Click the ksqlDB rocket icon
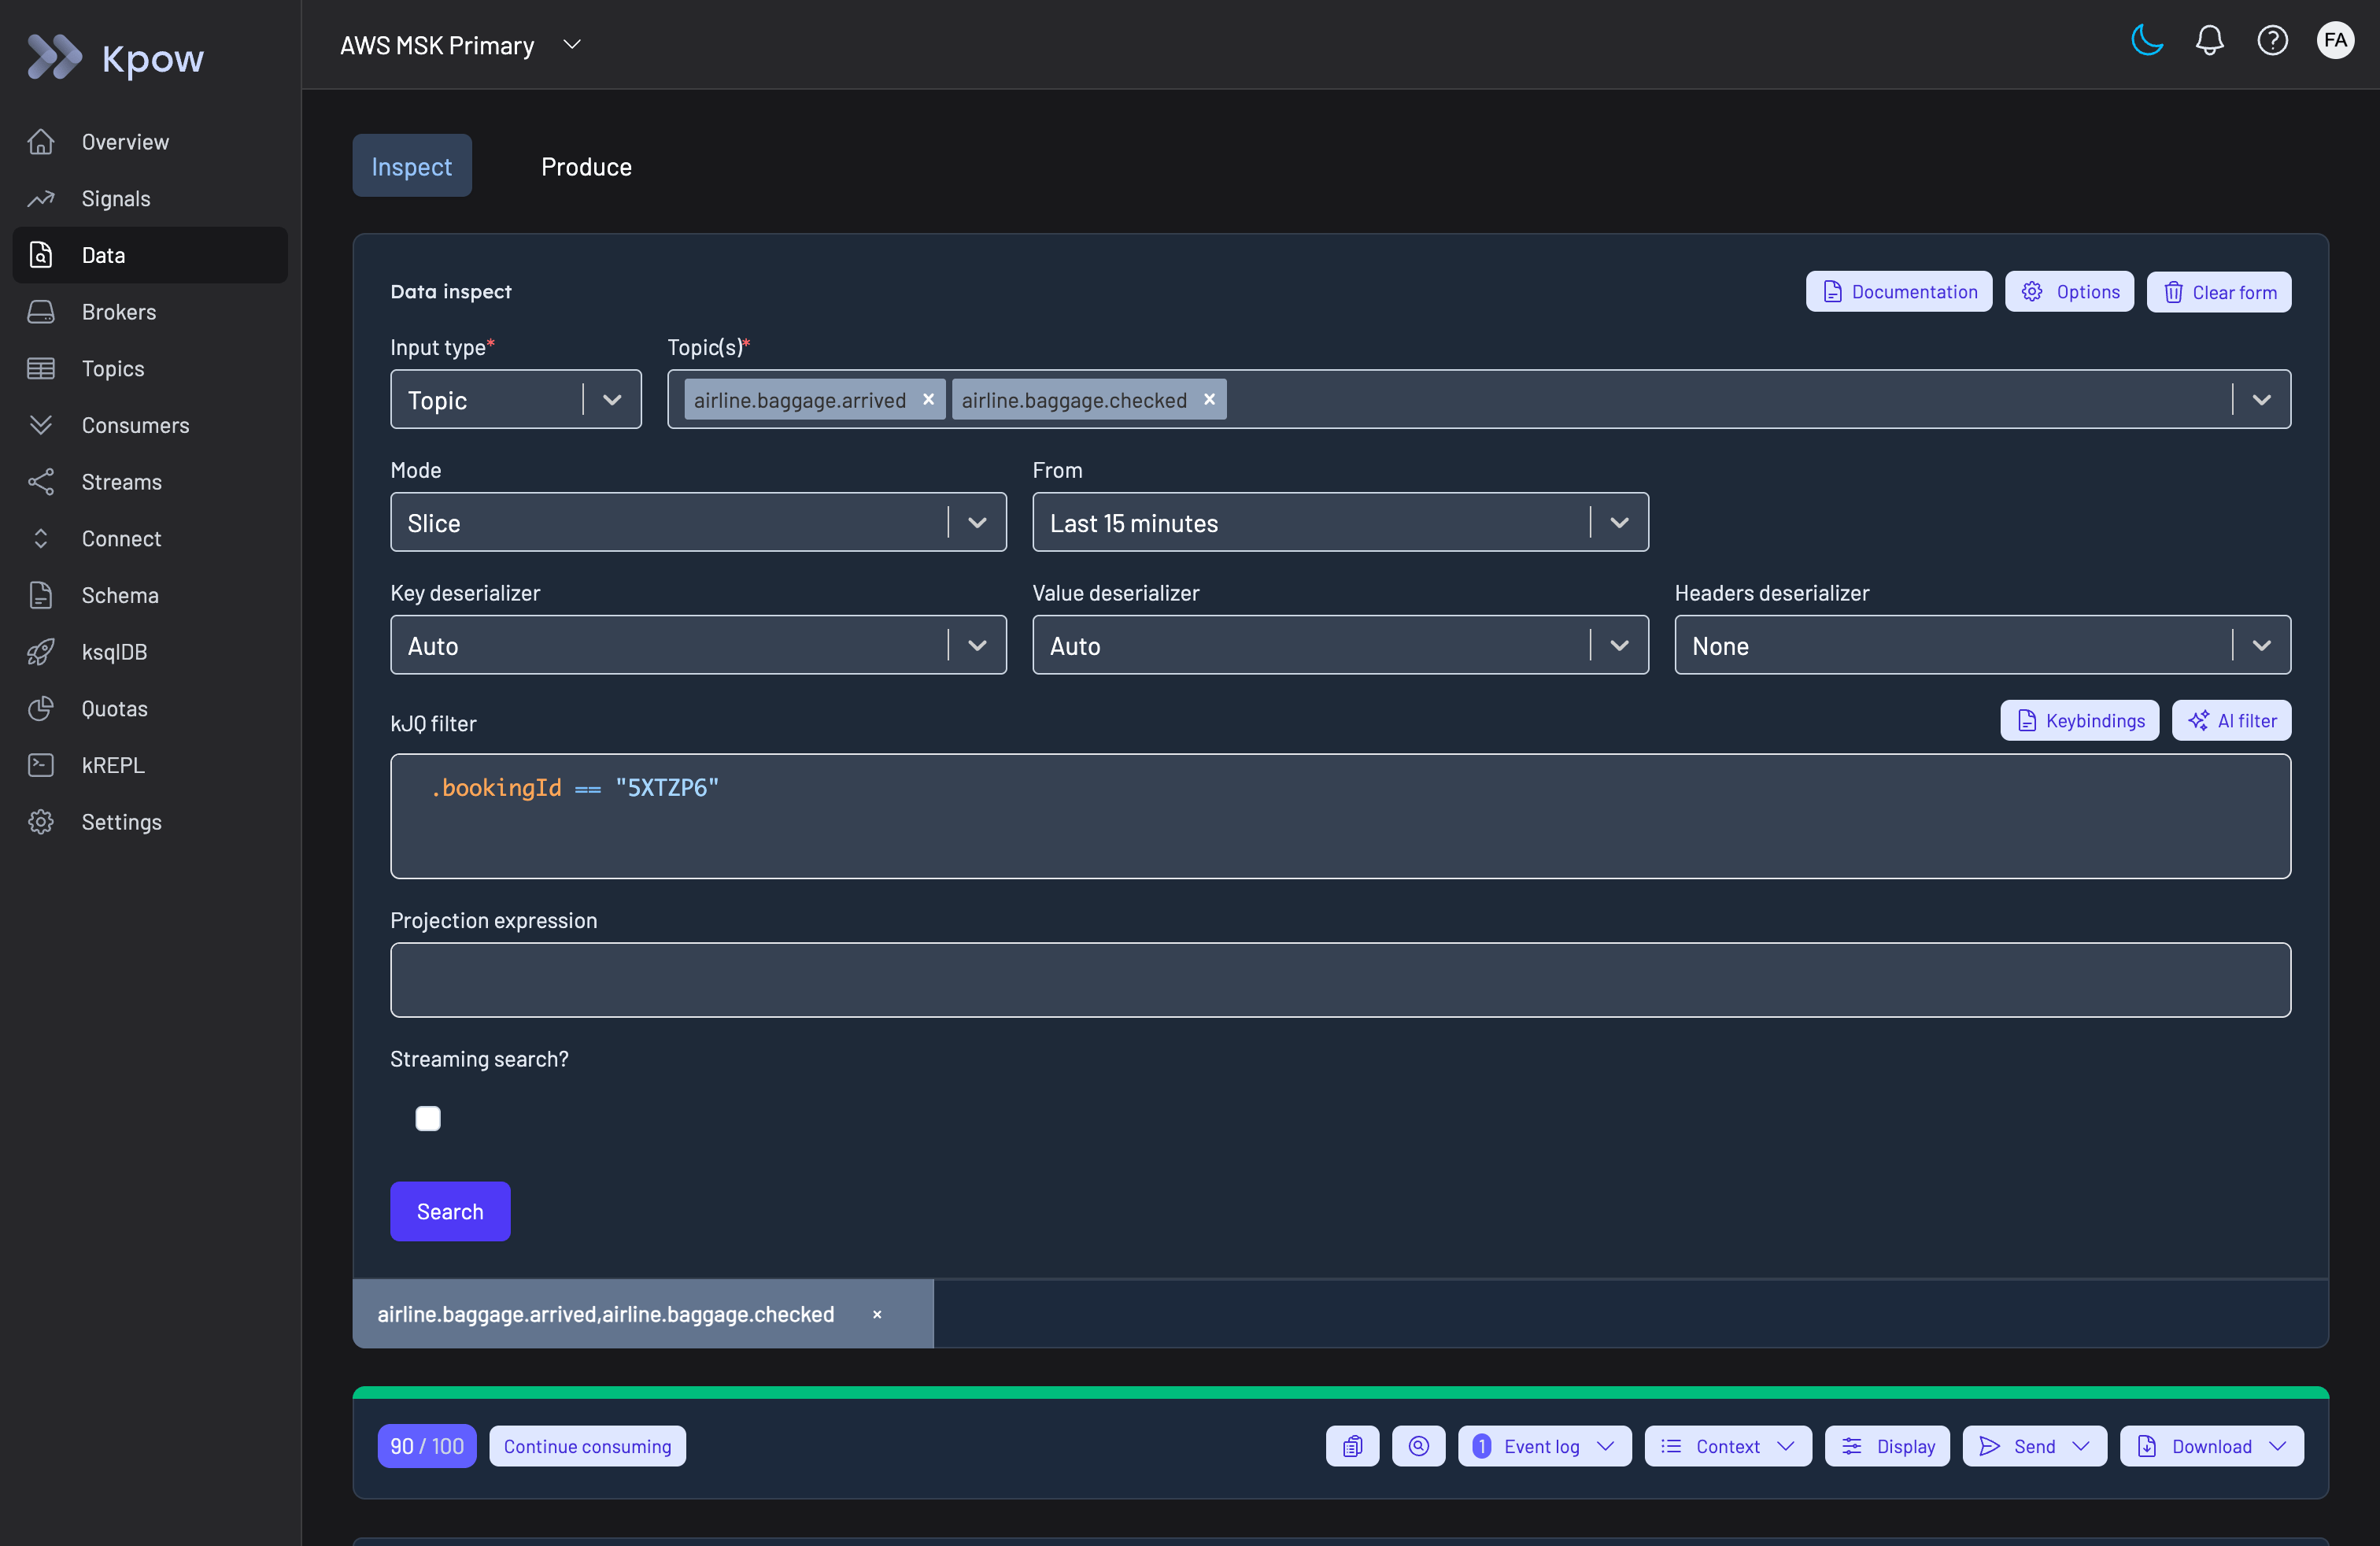 [41, 652]
